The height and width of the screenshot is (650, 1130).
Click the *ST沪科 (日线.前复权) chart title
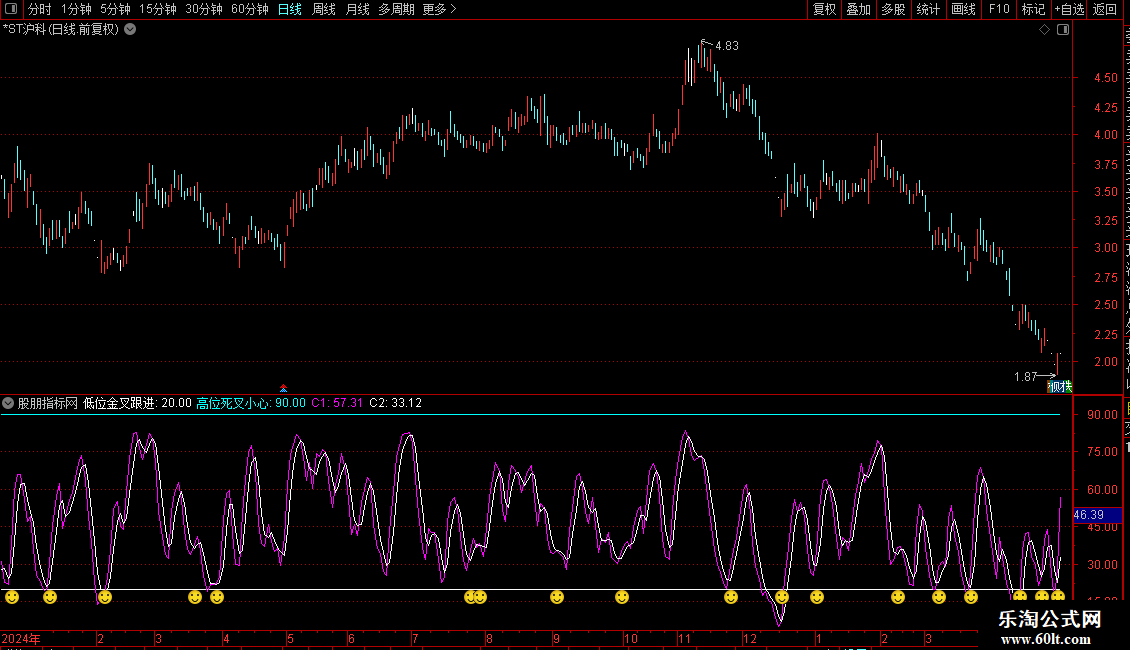pyautogui.click(x=61, y=30)
